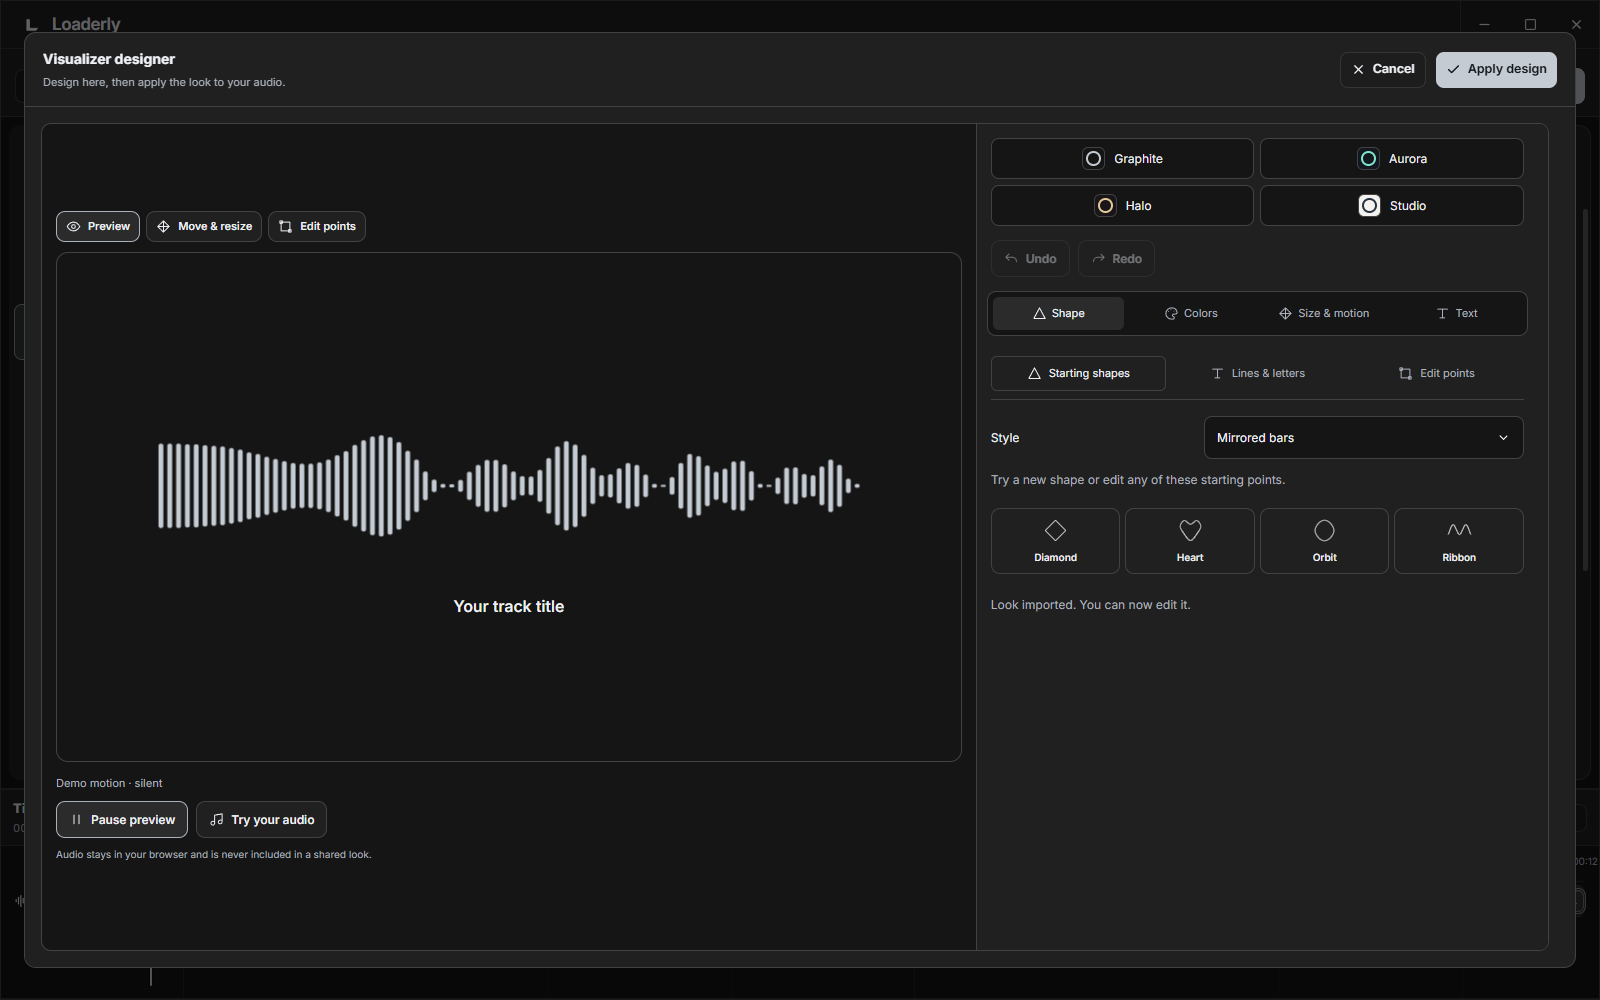
Task: Click the 'Your track title' text in preview
Action: click(509, 607)
